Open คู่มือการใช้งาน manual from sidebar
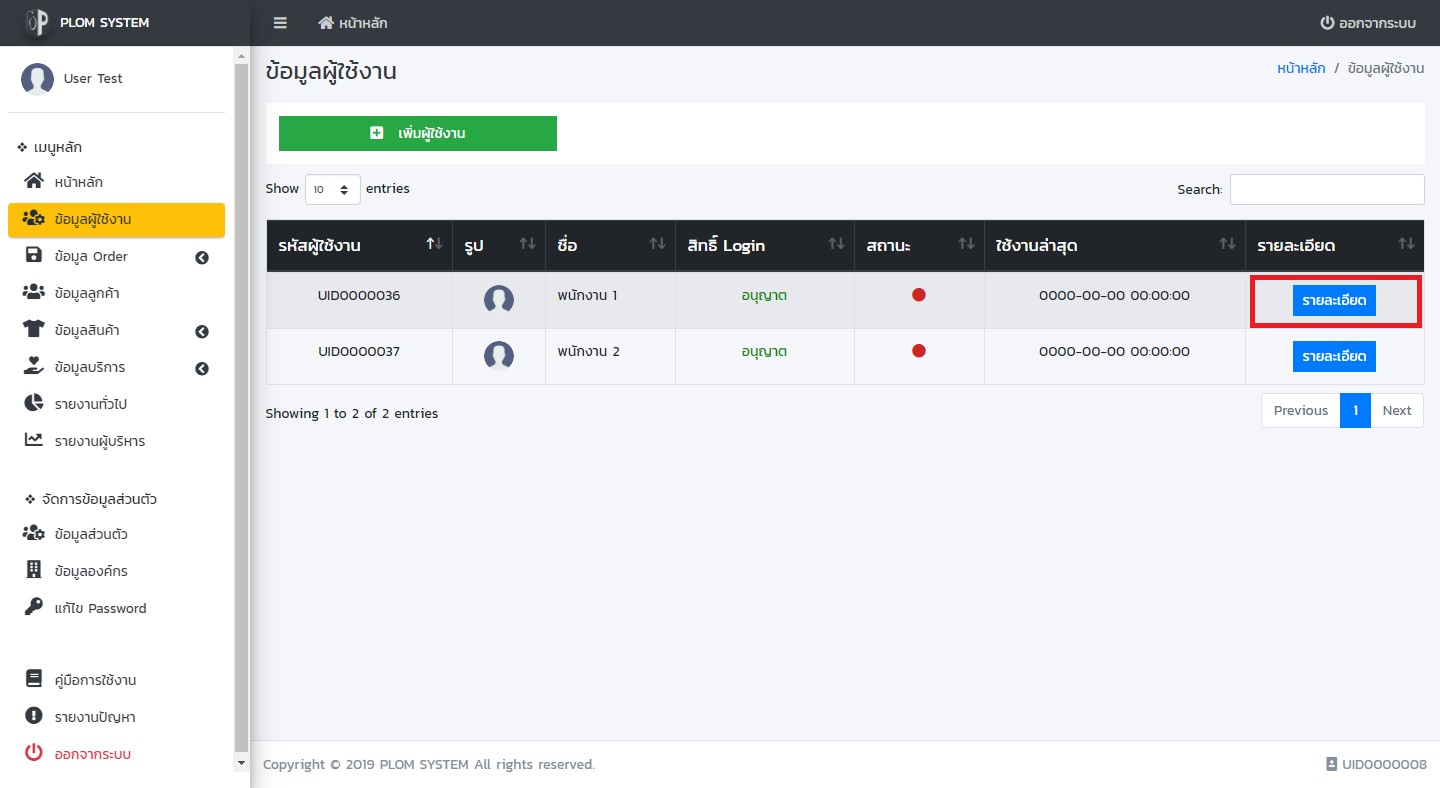This screenshot has height=788, width=1440. 95,680
